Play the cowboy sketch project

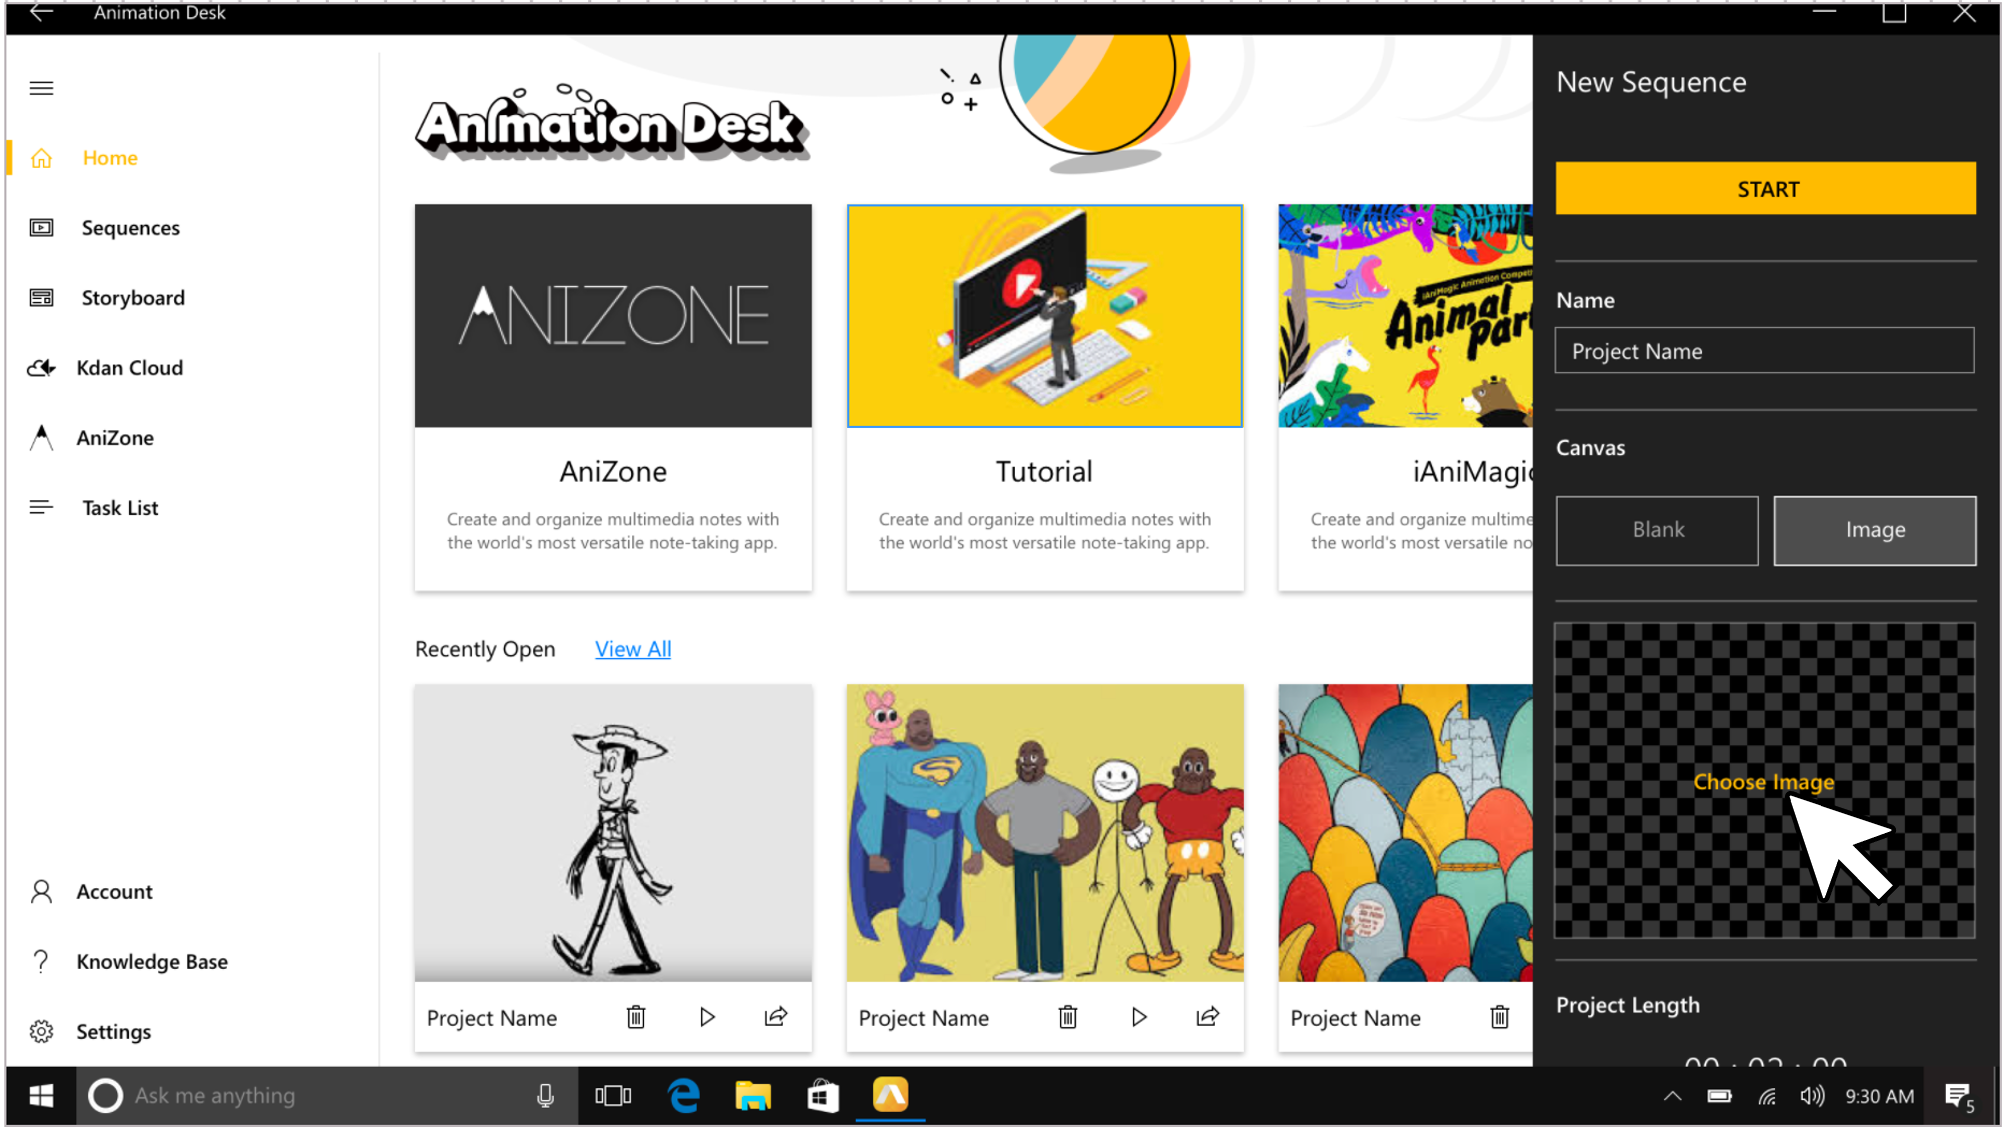point(707,1017)
